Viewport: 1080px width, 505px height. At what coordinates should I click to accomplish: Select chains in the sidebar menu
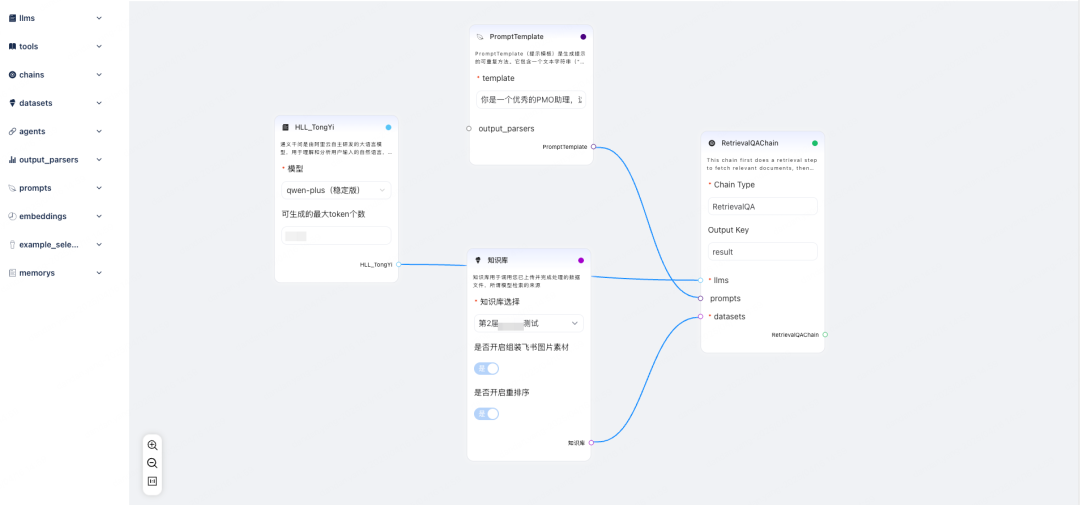pyautogui.click(x=32, y=74)
